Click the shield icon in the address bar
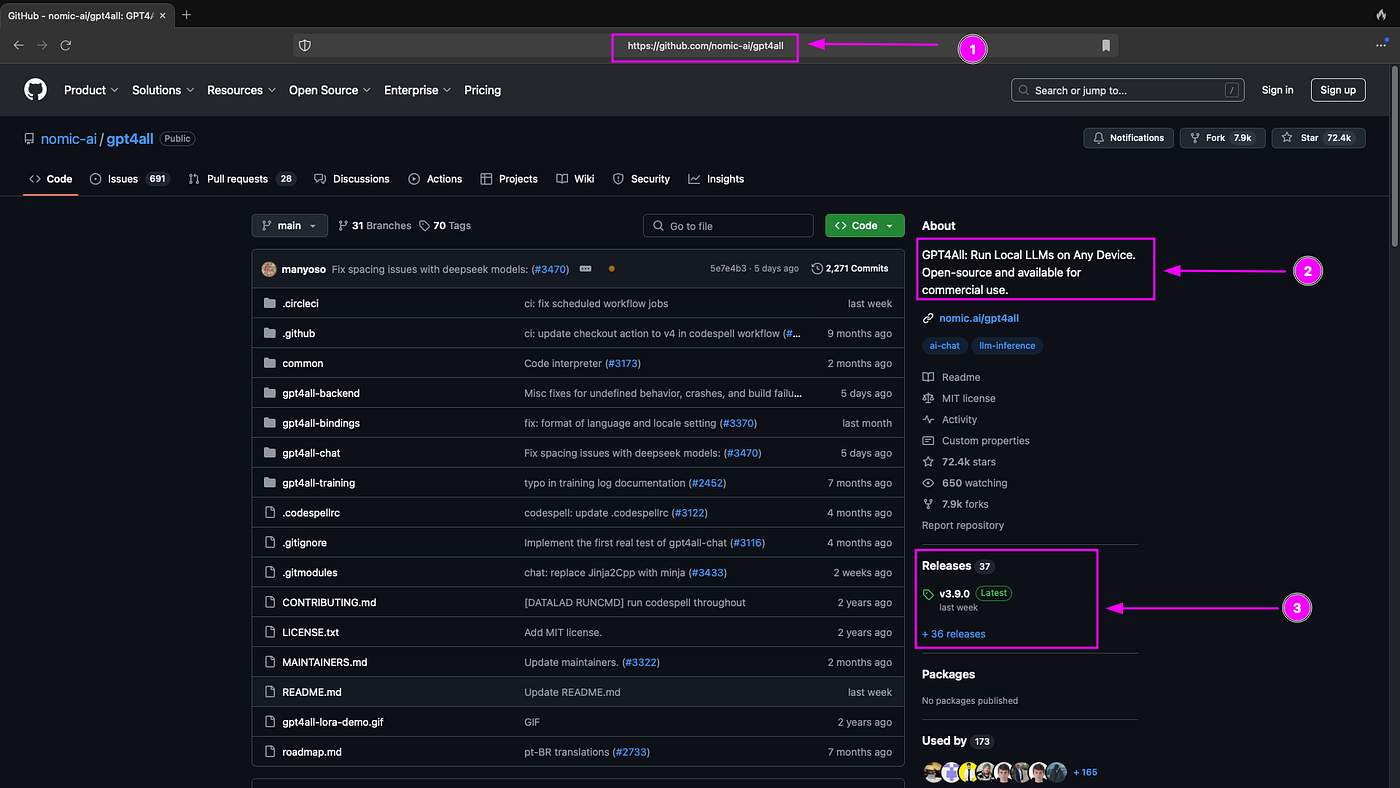 [305, 45]
